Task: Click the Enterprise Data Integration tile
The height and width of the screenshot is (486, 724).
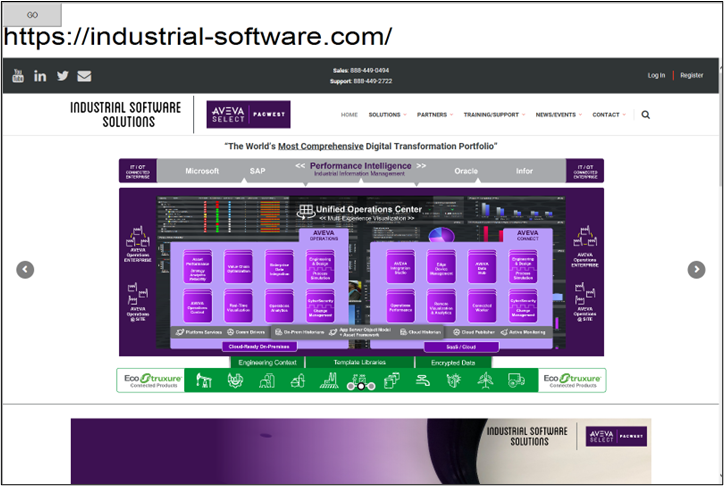Action: tap(279, 267)
